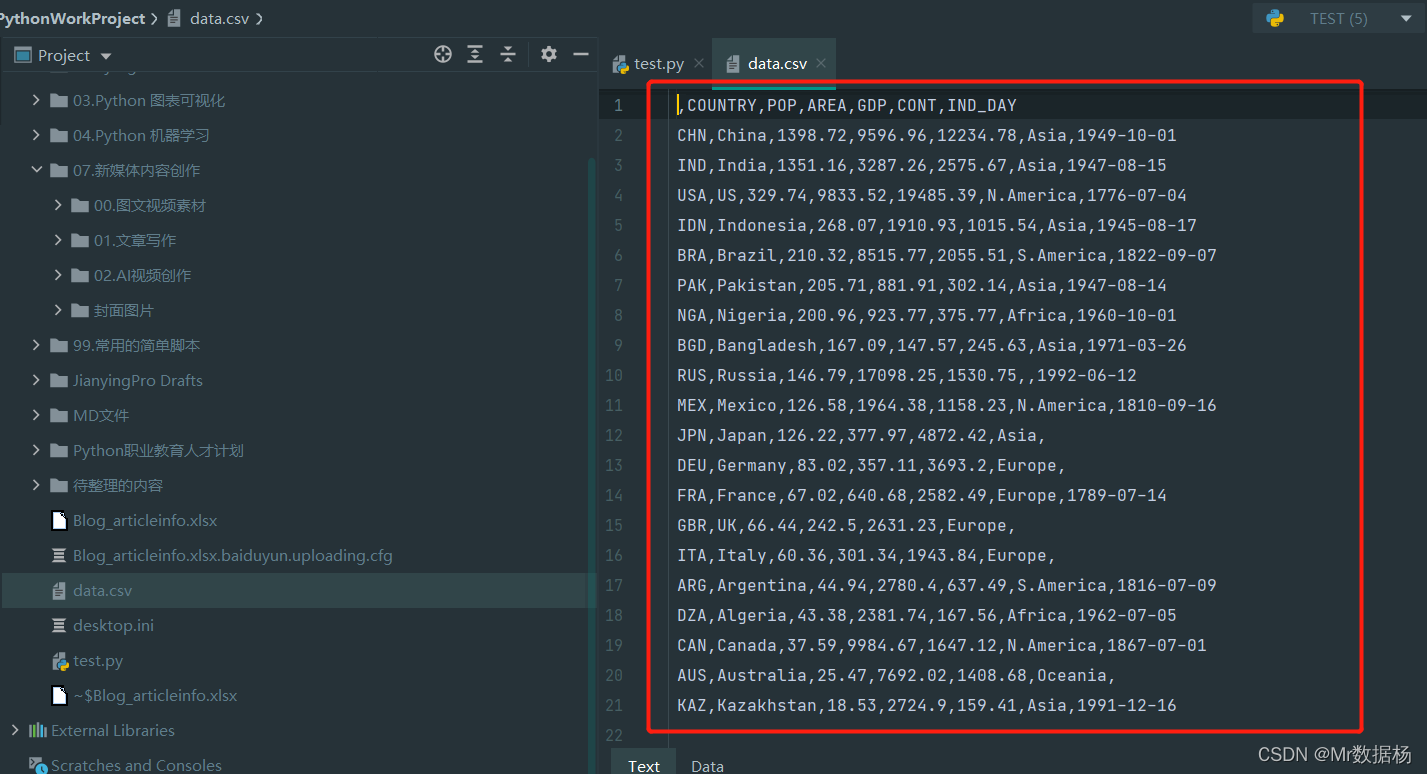Click the GBR,UK row in editor

coord(846,525)
